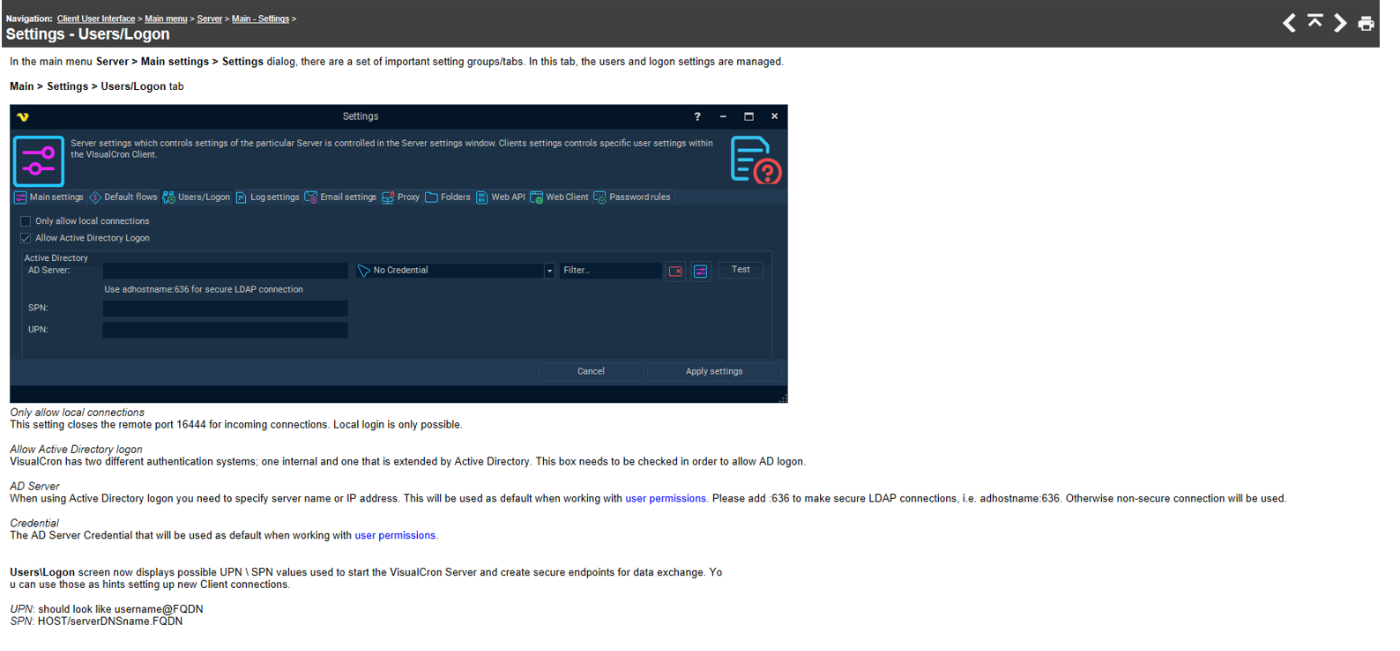The image size is (1400, 651).
Task: Click the Test button for AD Server
Action: (x=740, y=270)
